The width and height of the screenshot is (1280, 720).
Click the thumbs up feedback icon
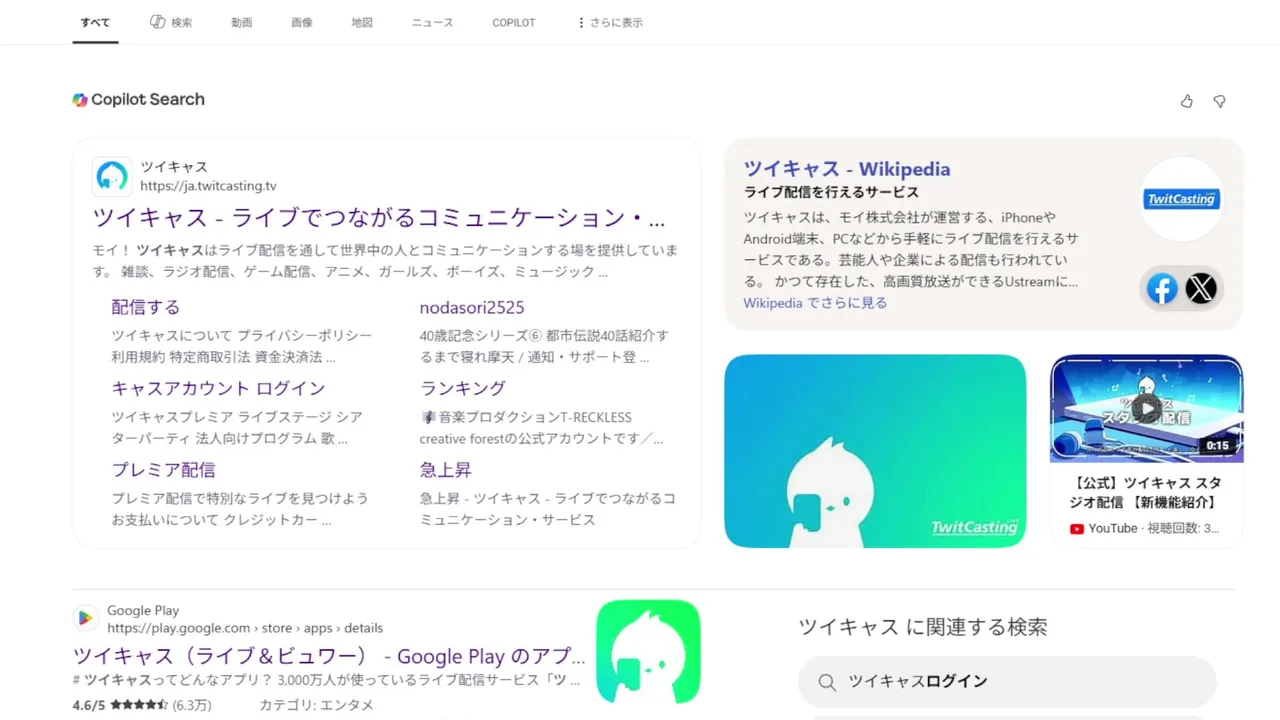tap(1187, 101)
